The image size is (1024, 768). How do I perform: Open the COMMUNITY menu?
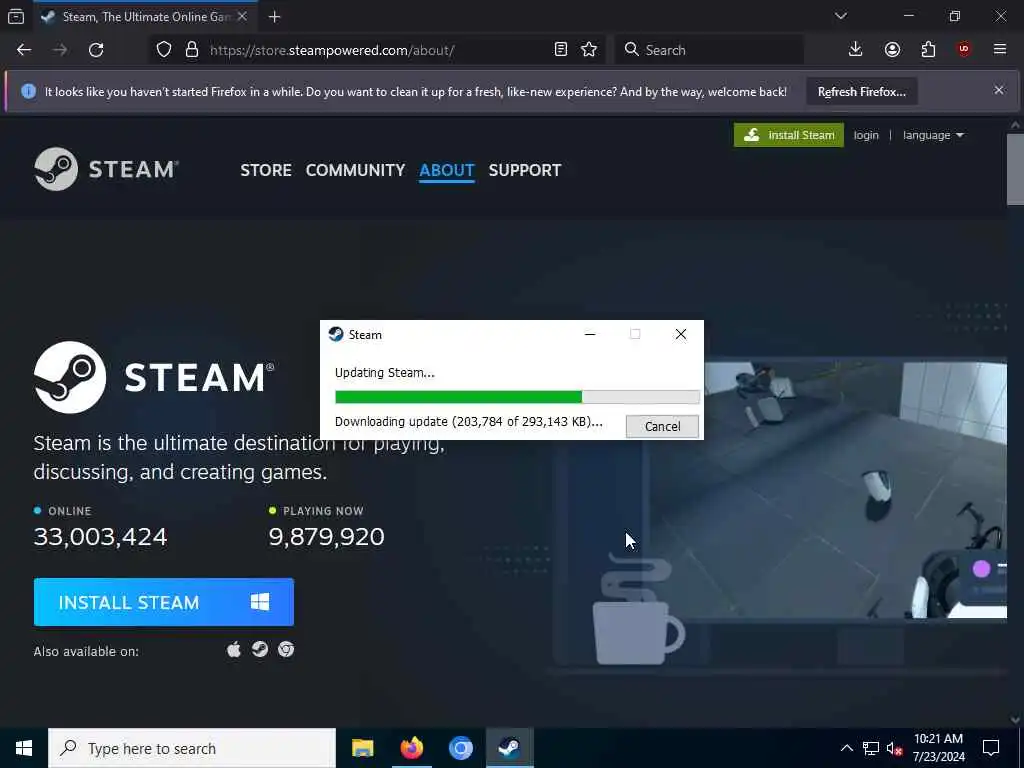pyautogui.click(x=355, y=170)
